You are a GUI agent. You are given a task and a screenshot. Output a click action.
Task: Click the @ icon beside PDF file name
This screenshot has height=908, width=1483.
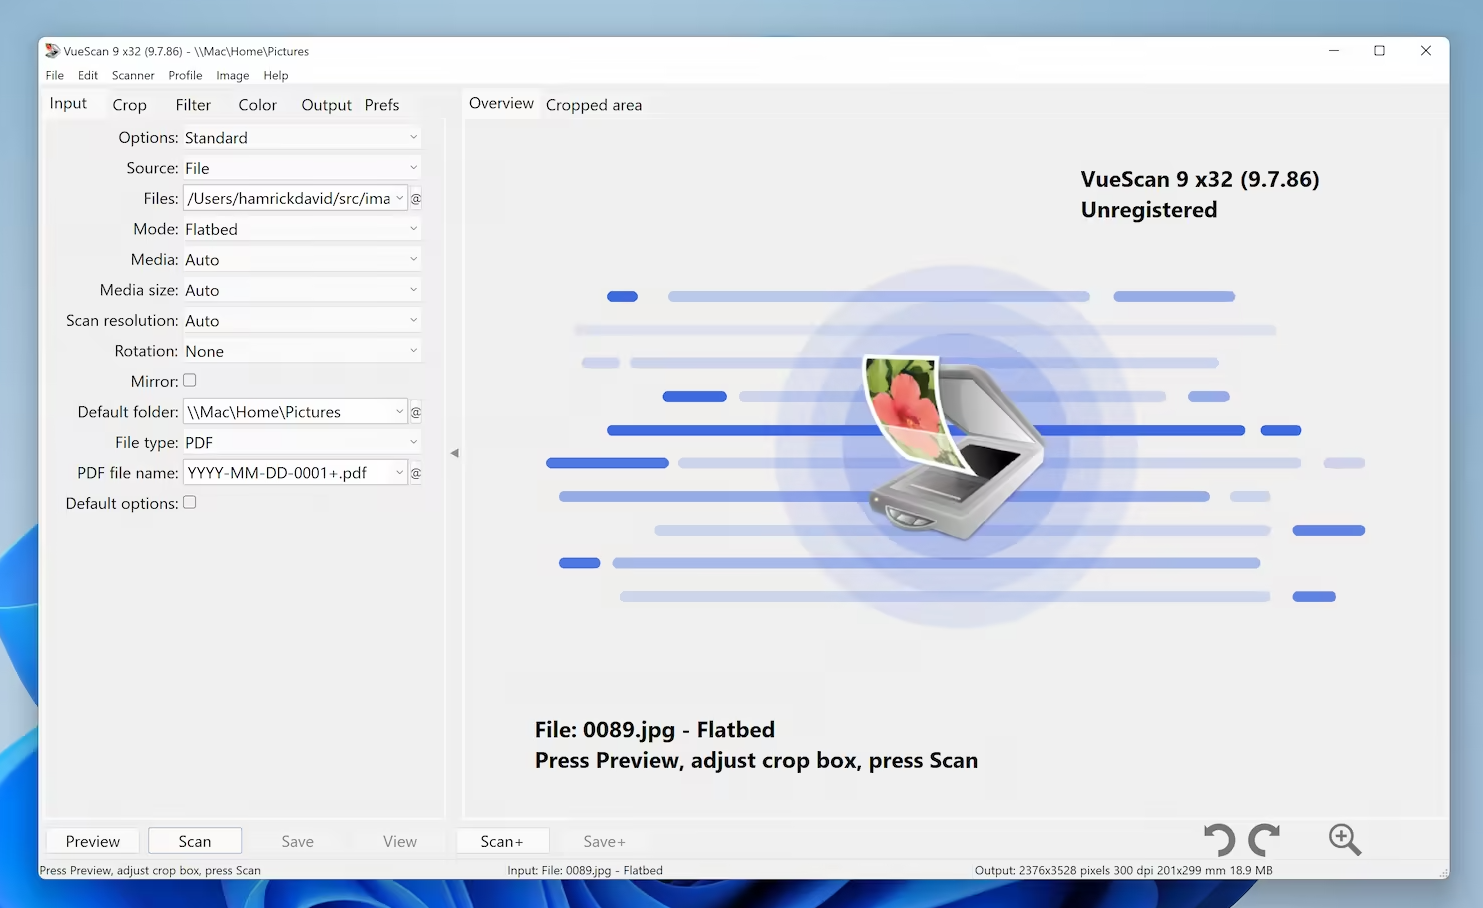(416, 473)
